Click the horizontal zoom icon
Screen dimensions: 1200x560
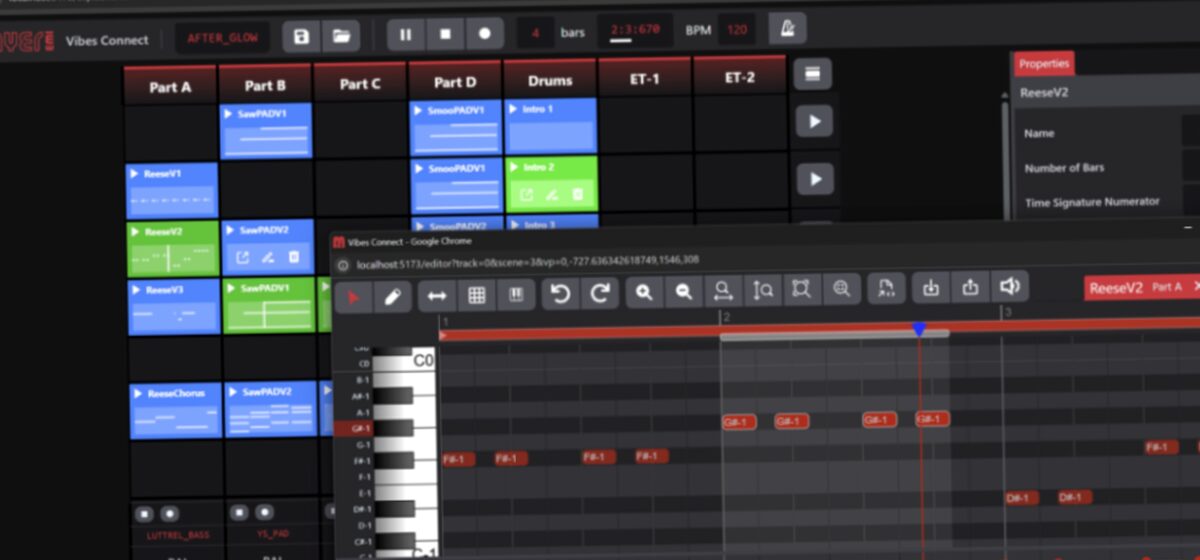(722, 291)
